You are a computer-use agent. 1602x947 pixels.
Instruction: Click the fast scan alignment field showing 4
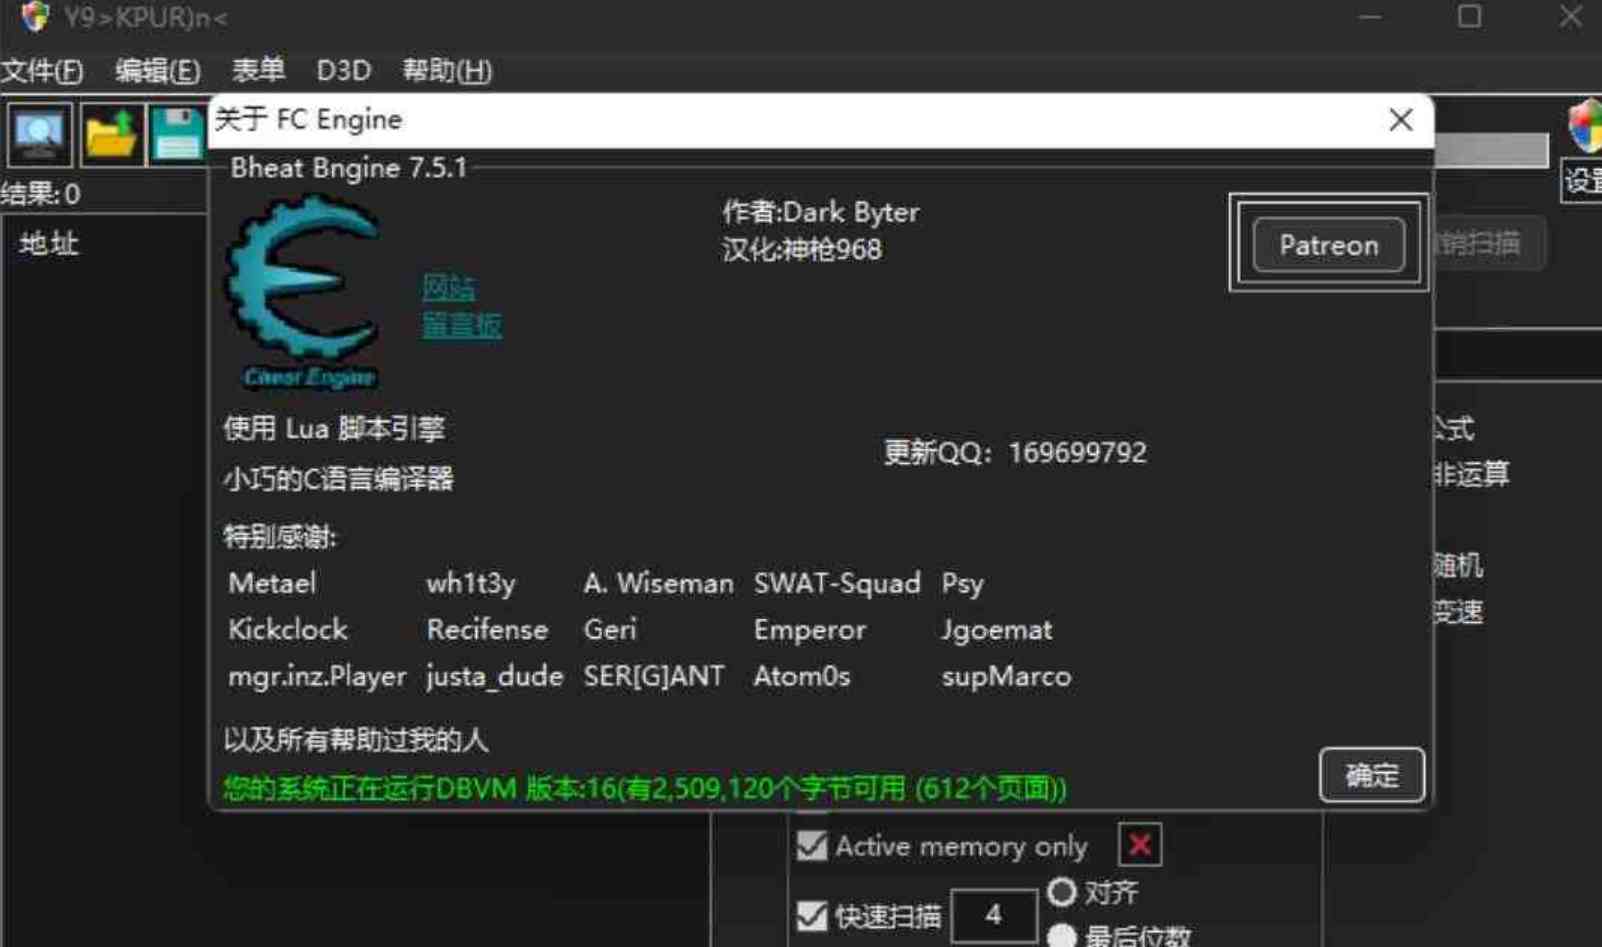pyautogui.click(x=993, y=915)
